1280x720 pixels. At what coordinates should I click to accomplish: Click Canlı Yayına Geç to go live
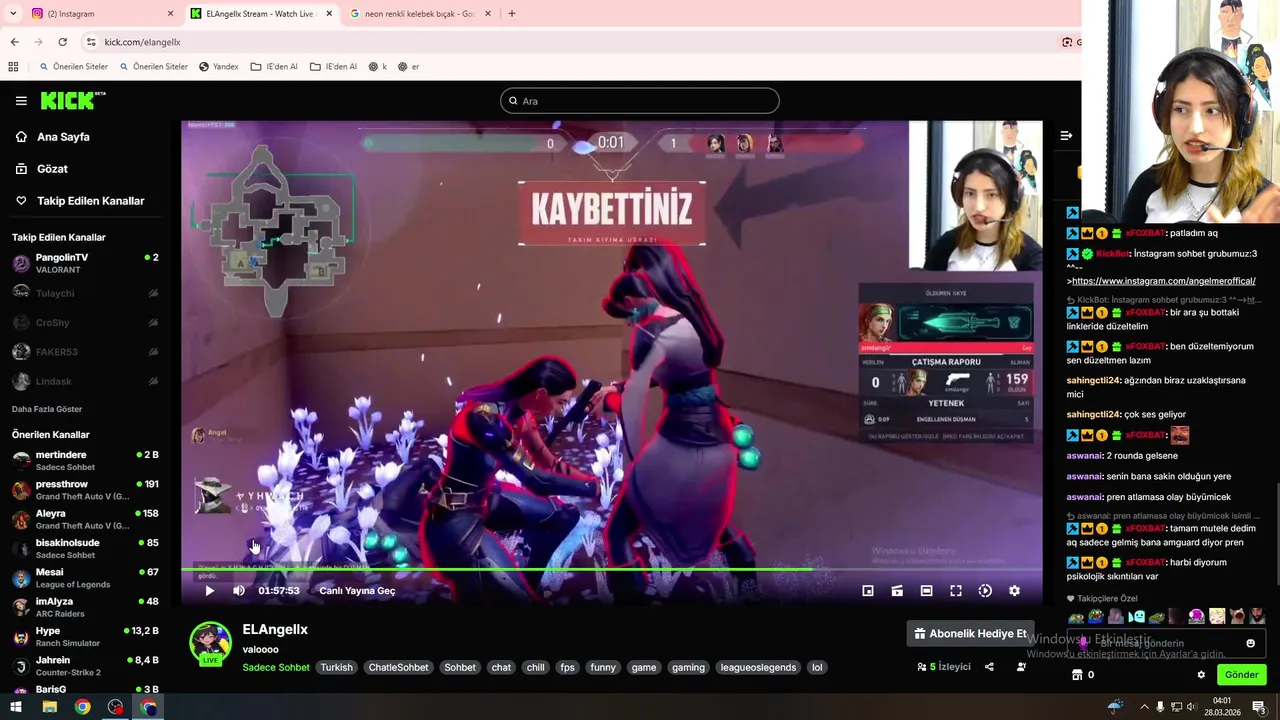coord(357,591)
